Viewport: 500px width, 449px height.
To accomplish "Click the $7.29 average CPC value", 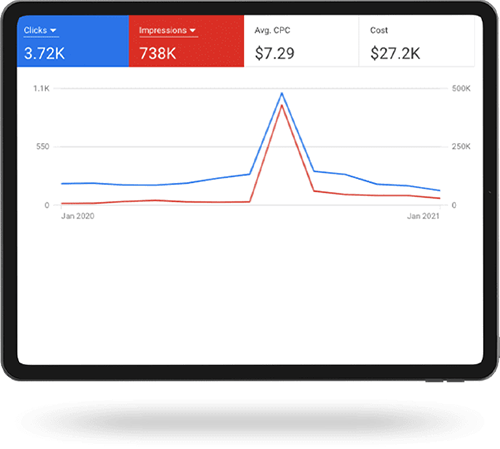I will pos(275,53).
